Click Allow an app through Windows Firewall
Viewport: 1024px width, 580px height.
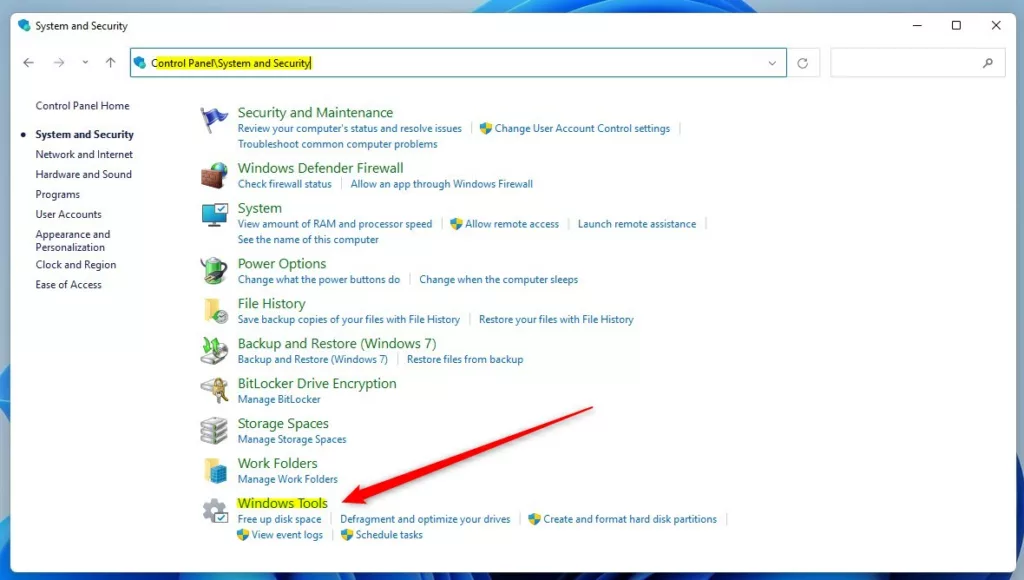(441, 184)
